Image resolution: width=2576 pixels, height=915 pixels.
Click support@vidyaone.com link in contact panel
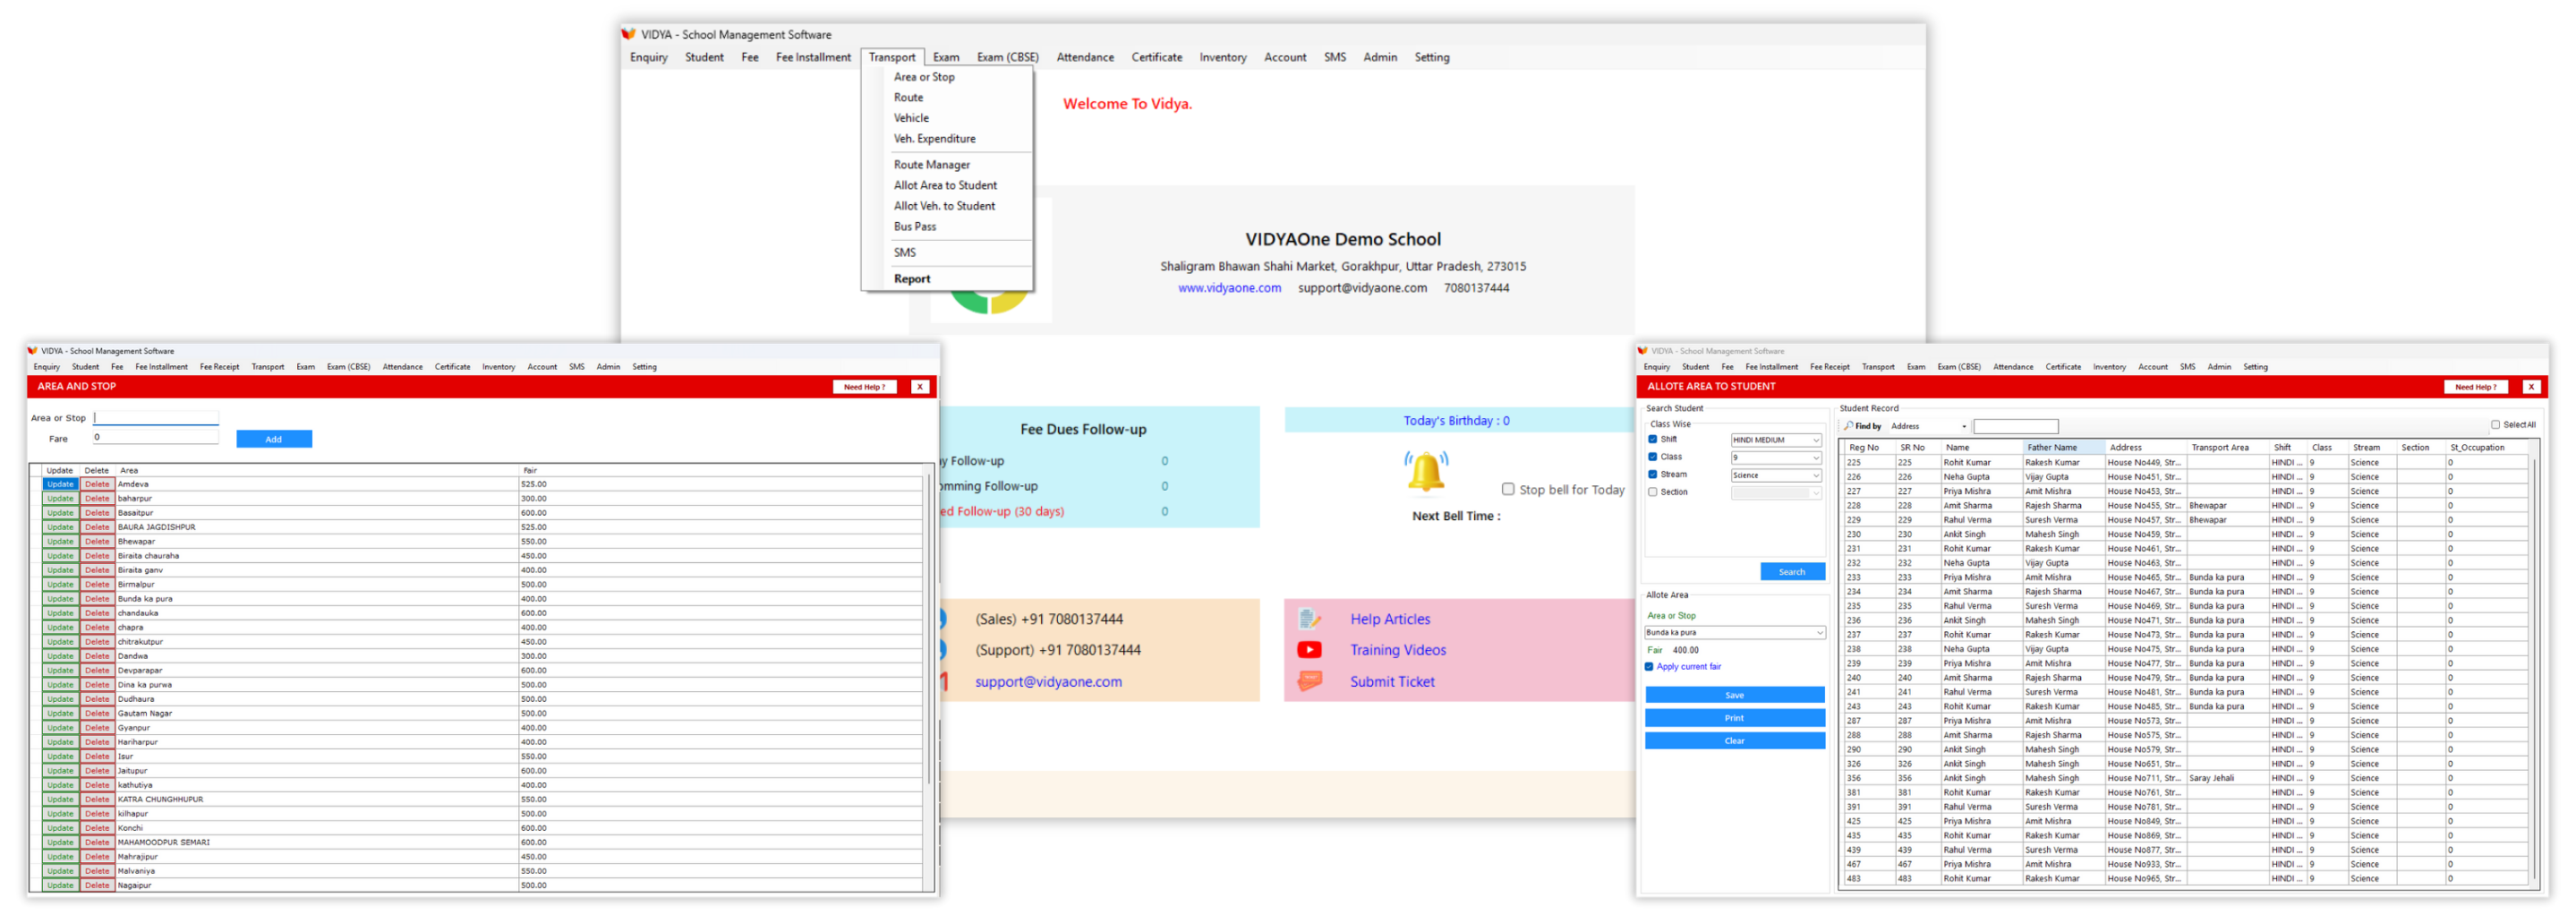coord(1048,682)
